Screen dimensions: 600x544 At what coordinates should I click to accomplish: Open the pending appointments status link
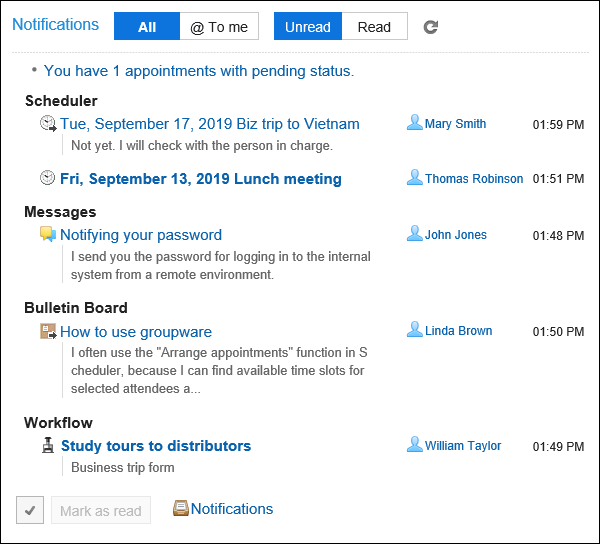(199, 71)
